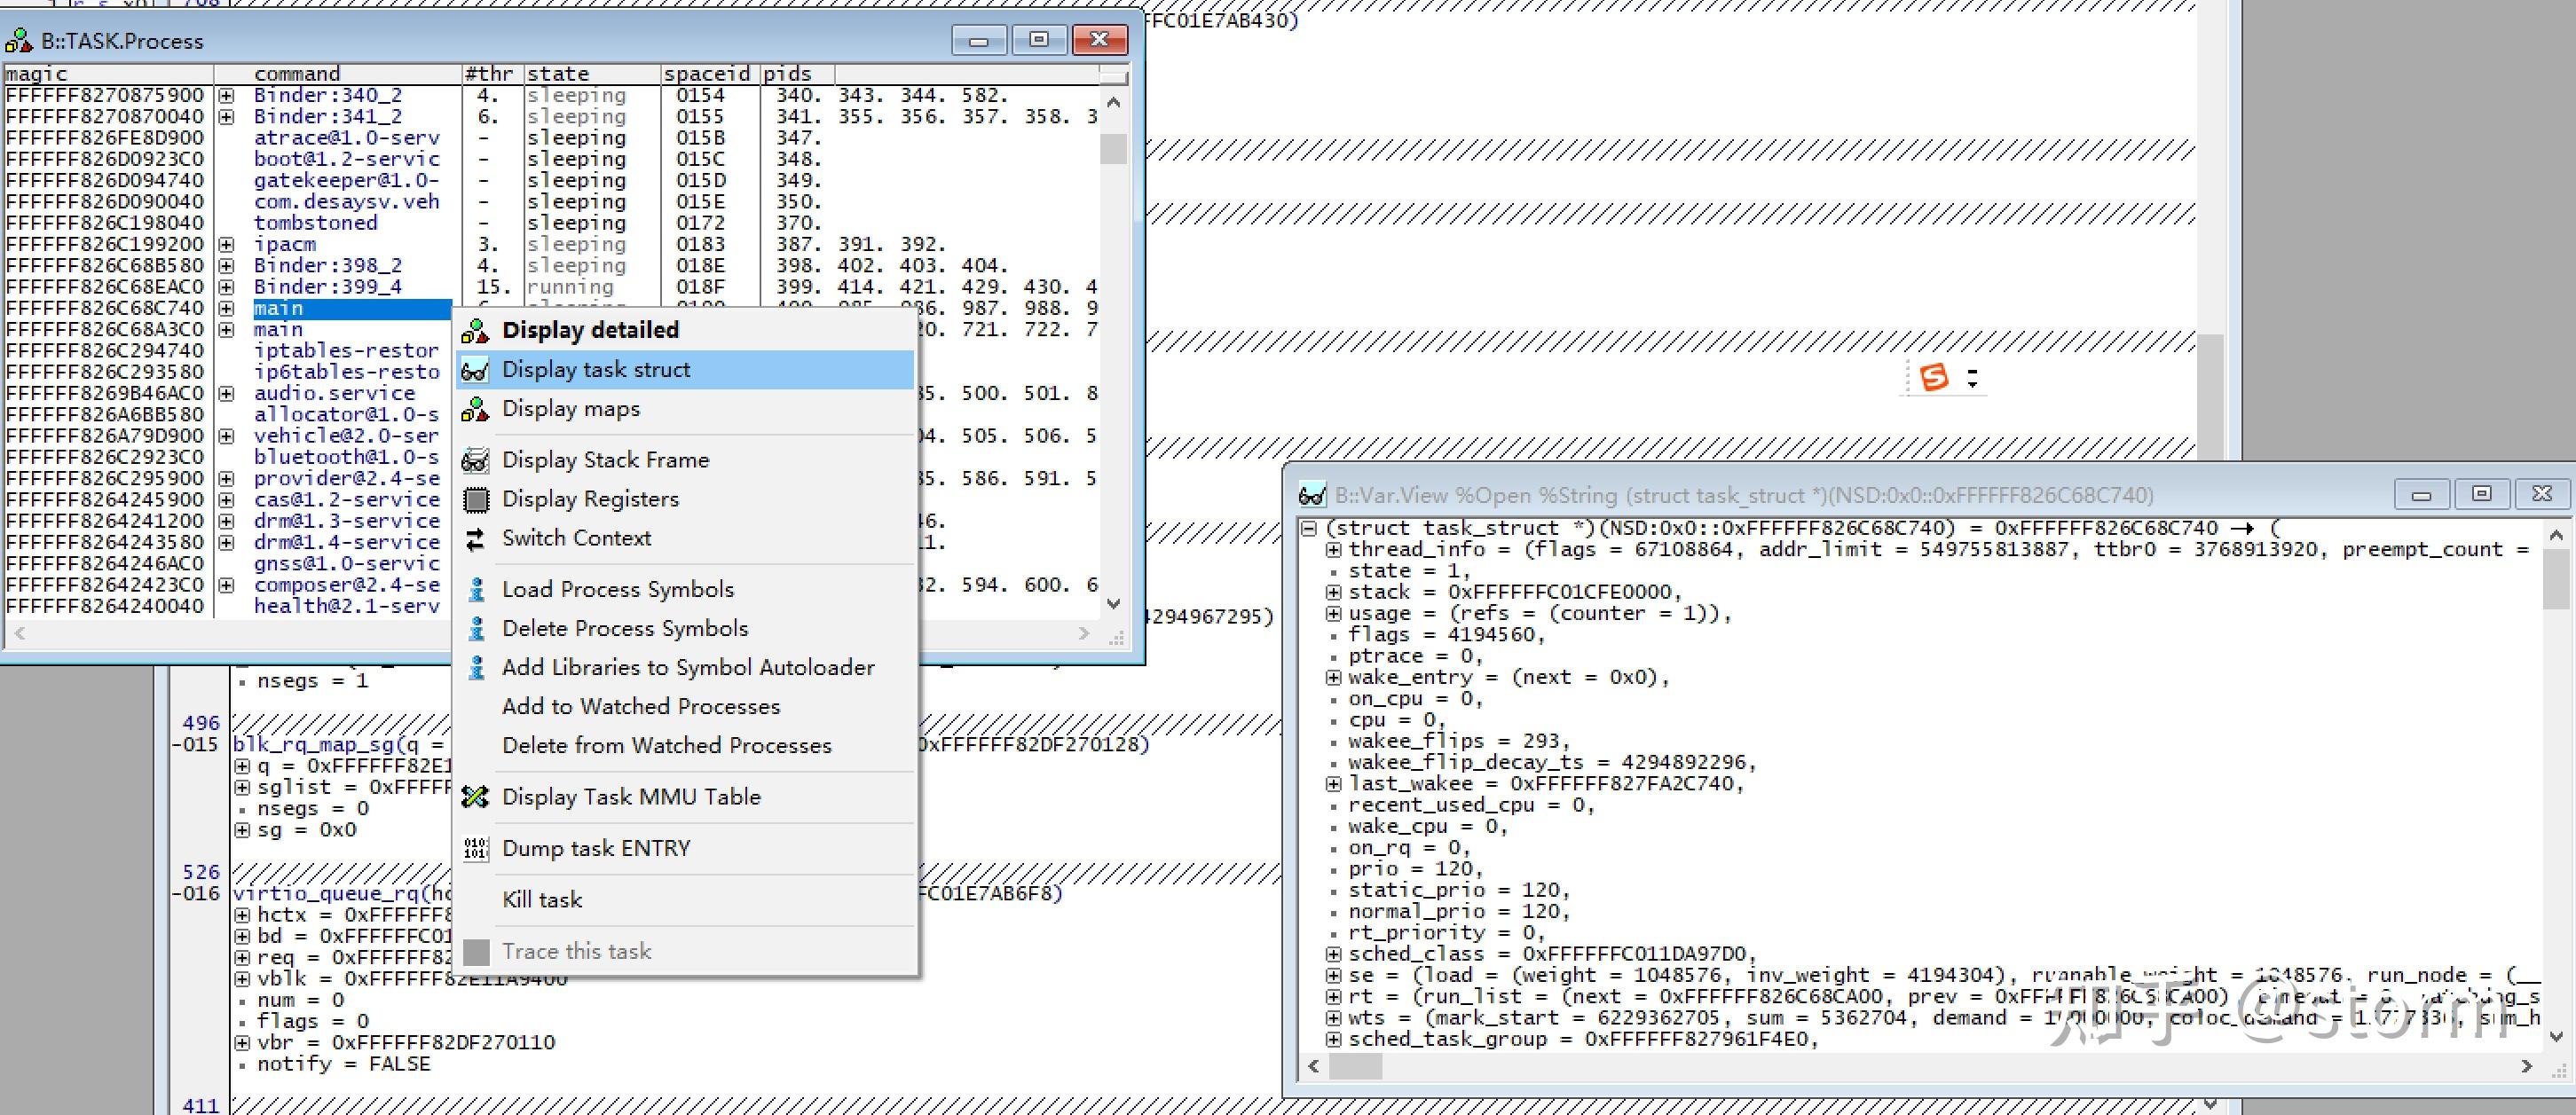This screenshot has width=2576, height=1115.
Task: Click the Load Process Symbols icon
Action: click(477, 590)
